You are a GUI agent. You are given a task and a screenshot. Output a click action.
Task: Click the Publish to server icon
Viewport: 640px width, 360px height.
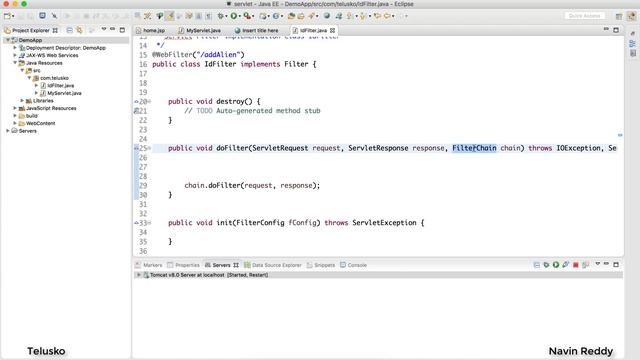585,265
